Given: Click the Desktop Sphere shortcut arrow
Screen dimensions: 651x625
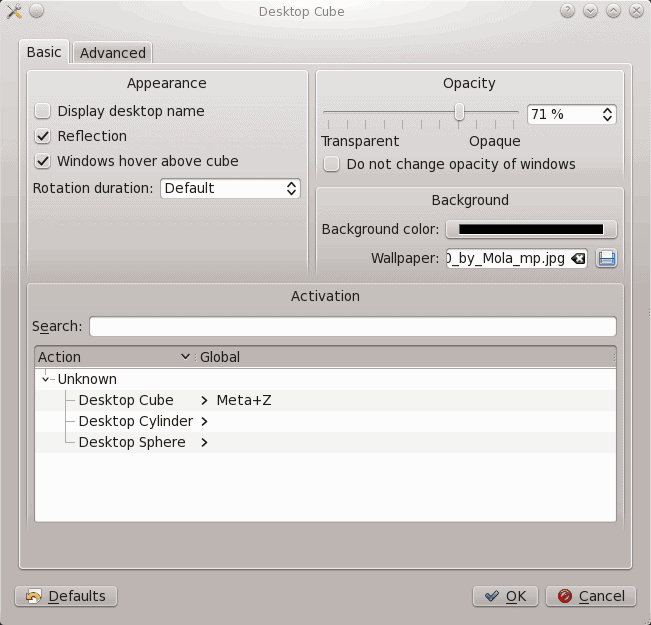Looking at the screenshot, I should click(204, 442).
